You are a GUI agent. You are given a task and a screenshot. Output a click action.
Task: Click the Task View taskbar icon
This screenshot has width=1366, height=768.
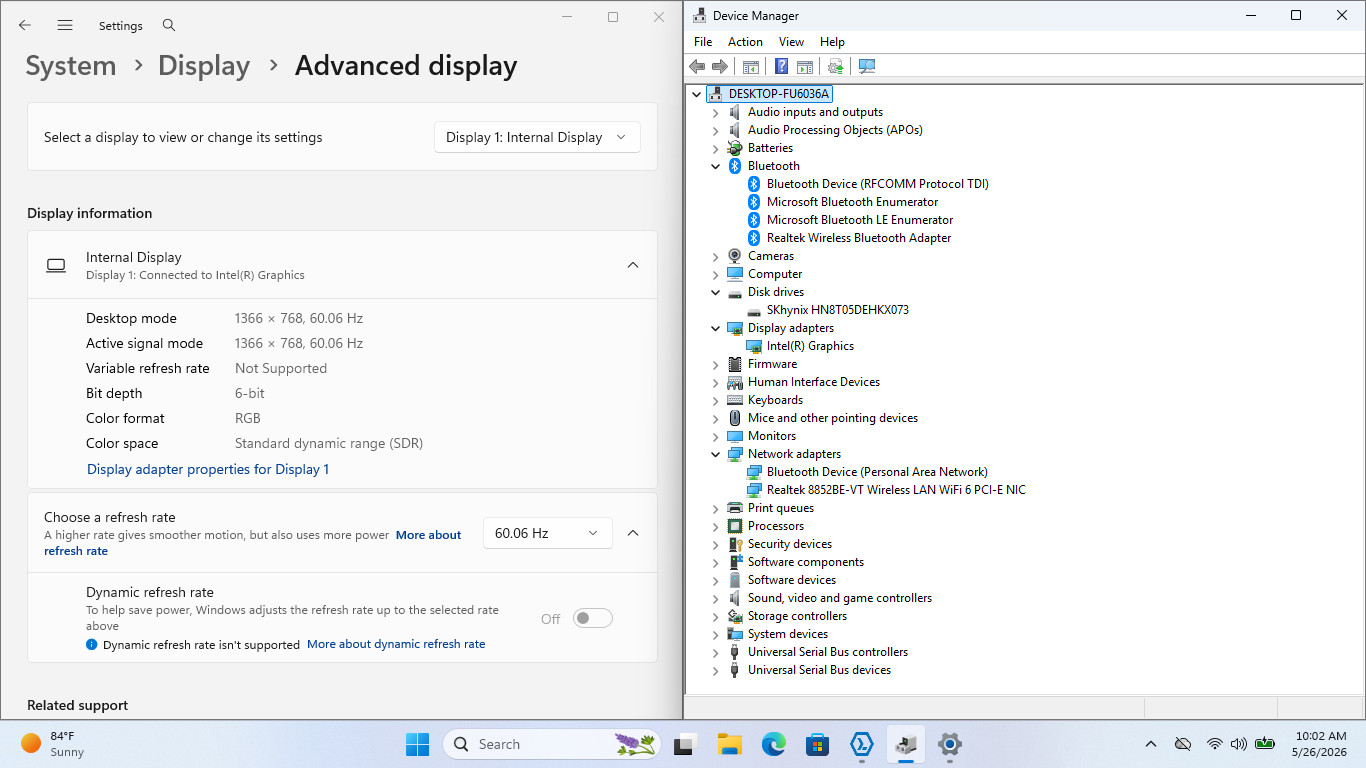pos(685,744)
